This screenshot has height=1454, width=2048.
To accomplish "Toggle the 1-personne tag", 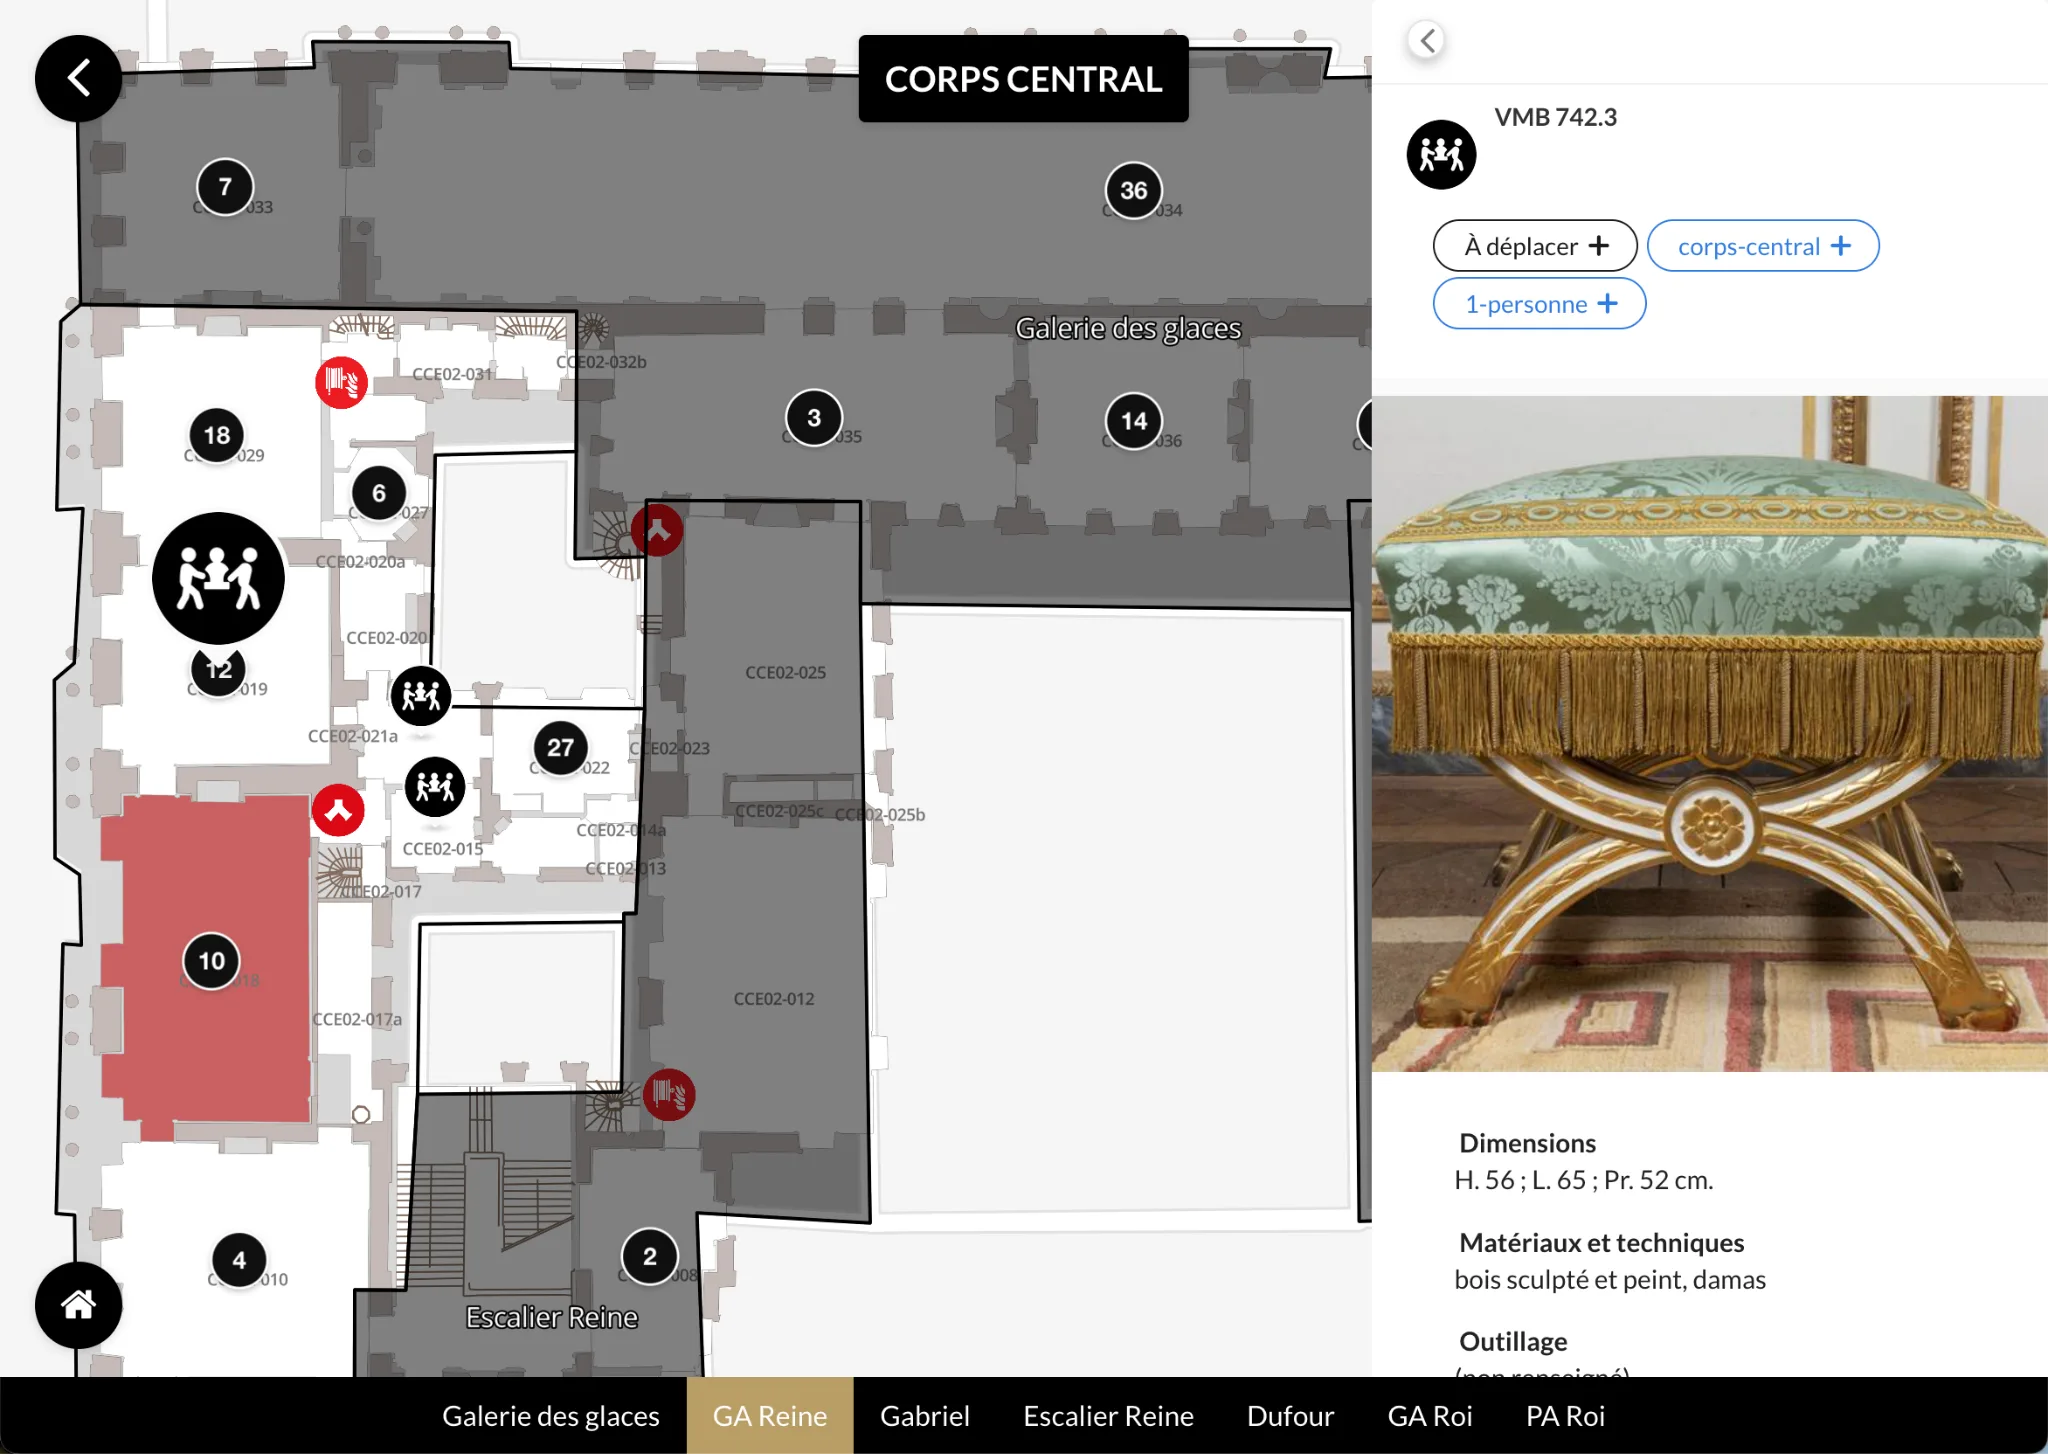I will tap(1539, 304).
